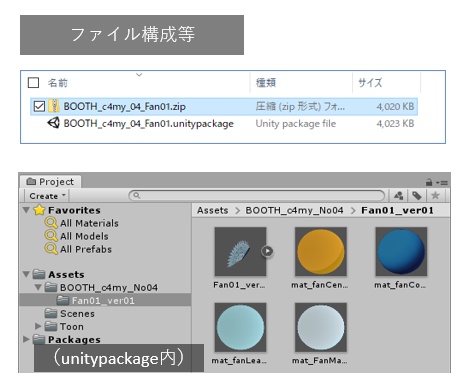Select file BOOTH_c4my_04_Fan01.zip

[x=125, y=107]
